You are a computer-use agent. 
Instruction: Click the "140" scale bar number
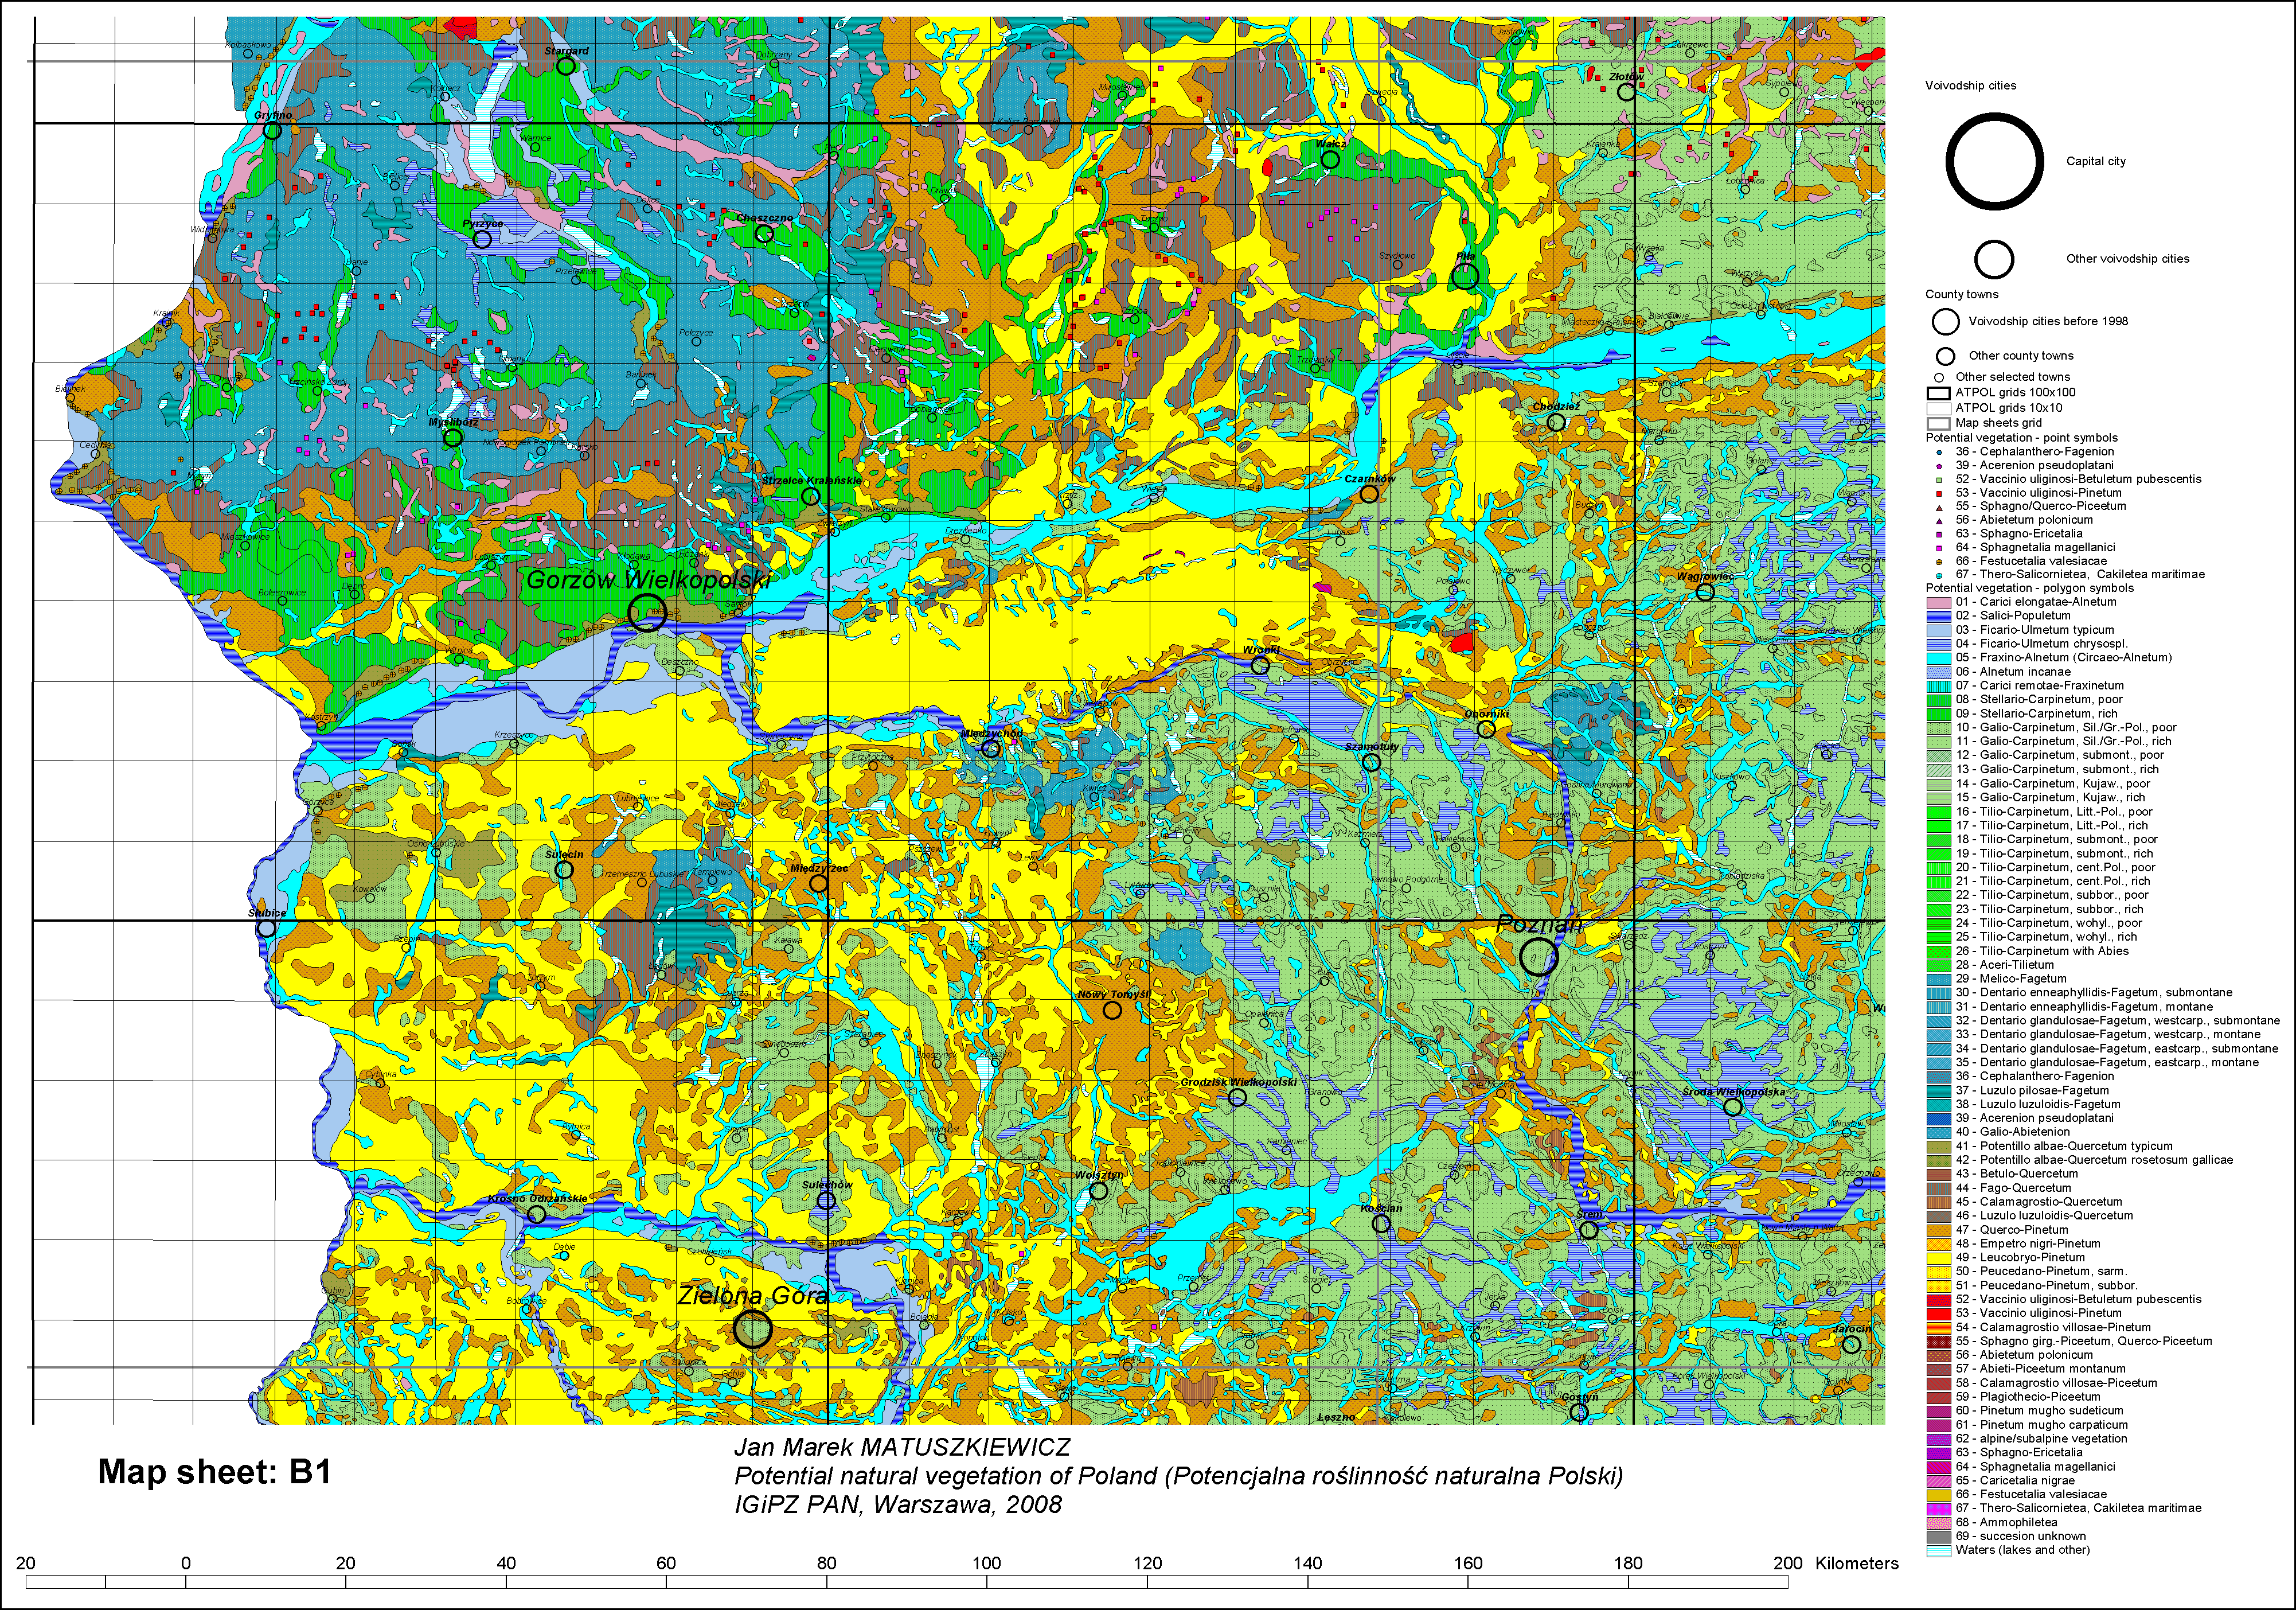click(x=1307, y=1564)
